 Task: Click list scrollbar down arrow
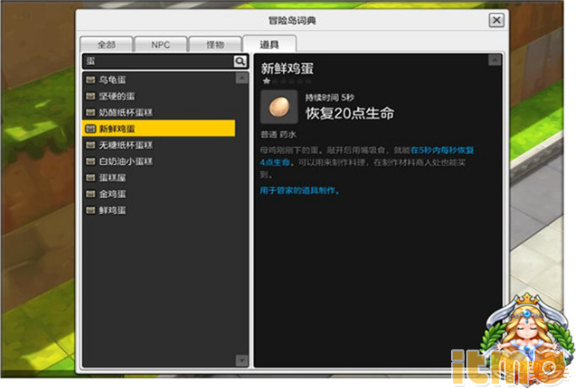click(242, 360)
